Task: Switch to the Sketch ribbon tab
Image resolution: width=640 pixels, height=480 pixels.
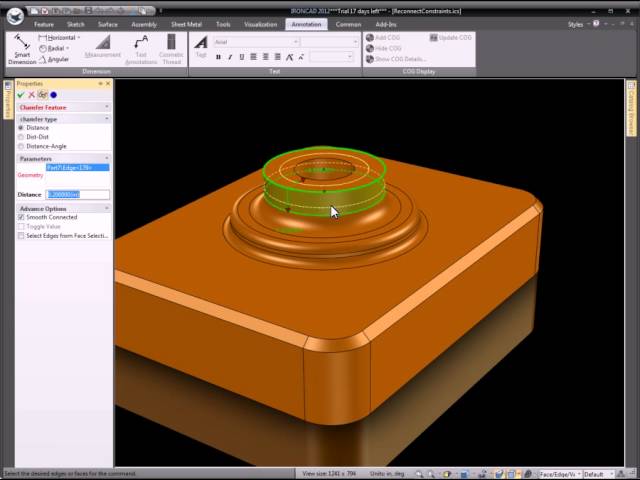Action: (x=76, y=24)
